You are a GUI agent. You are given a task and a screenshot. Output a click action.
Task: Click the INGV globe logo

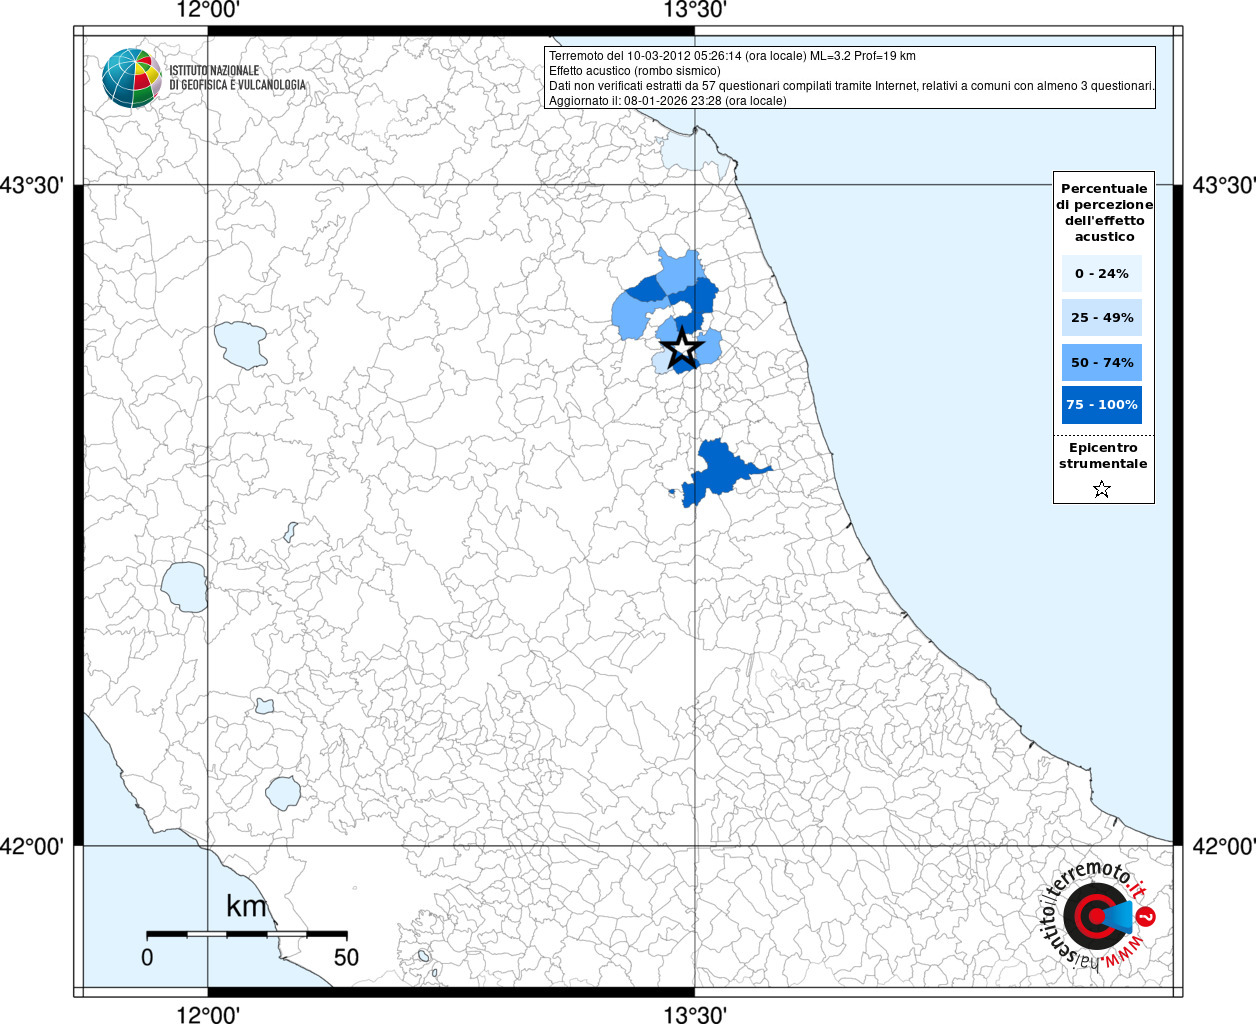point(131,78)
